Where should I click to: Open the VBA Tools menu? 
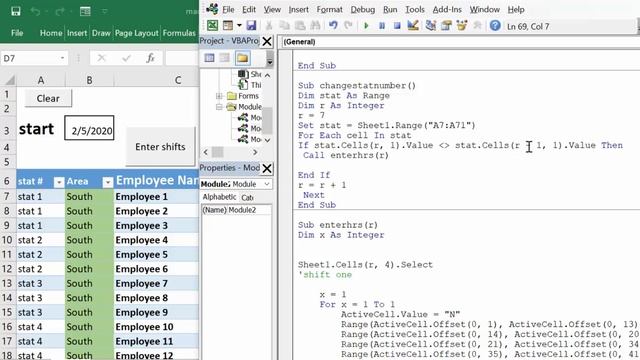coord(415,9)
